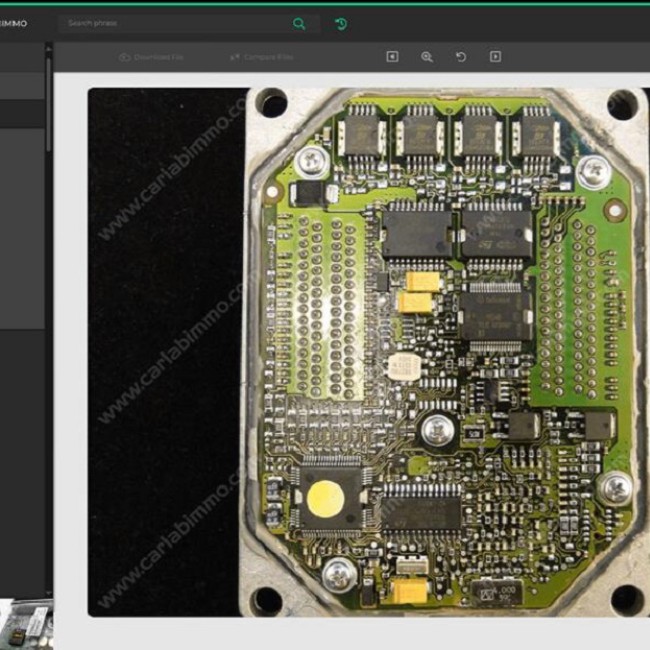650x650 pixels.
Task: Select the dark highlighted row in left sidebar
Action: pos(22,114)
